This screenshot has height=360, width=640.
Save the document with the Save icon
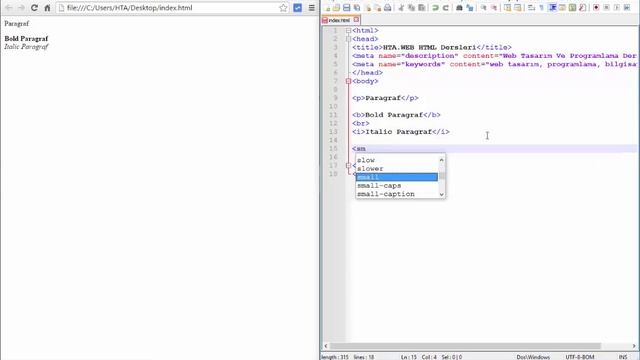tap(347, 8)
